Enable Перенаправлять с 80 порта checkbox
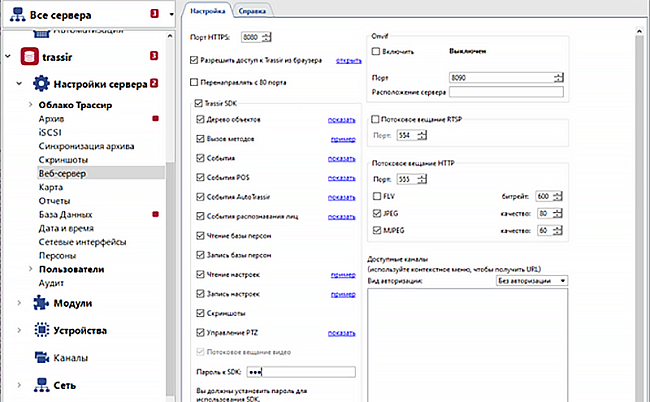650x402 pixels. [x=194, y=82]
